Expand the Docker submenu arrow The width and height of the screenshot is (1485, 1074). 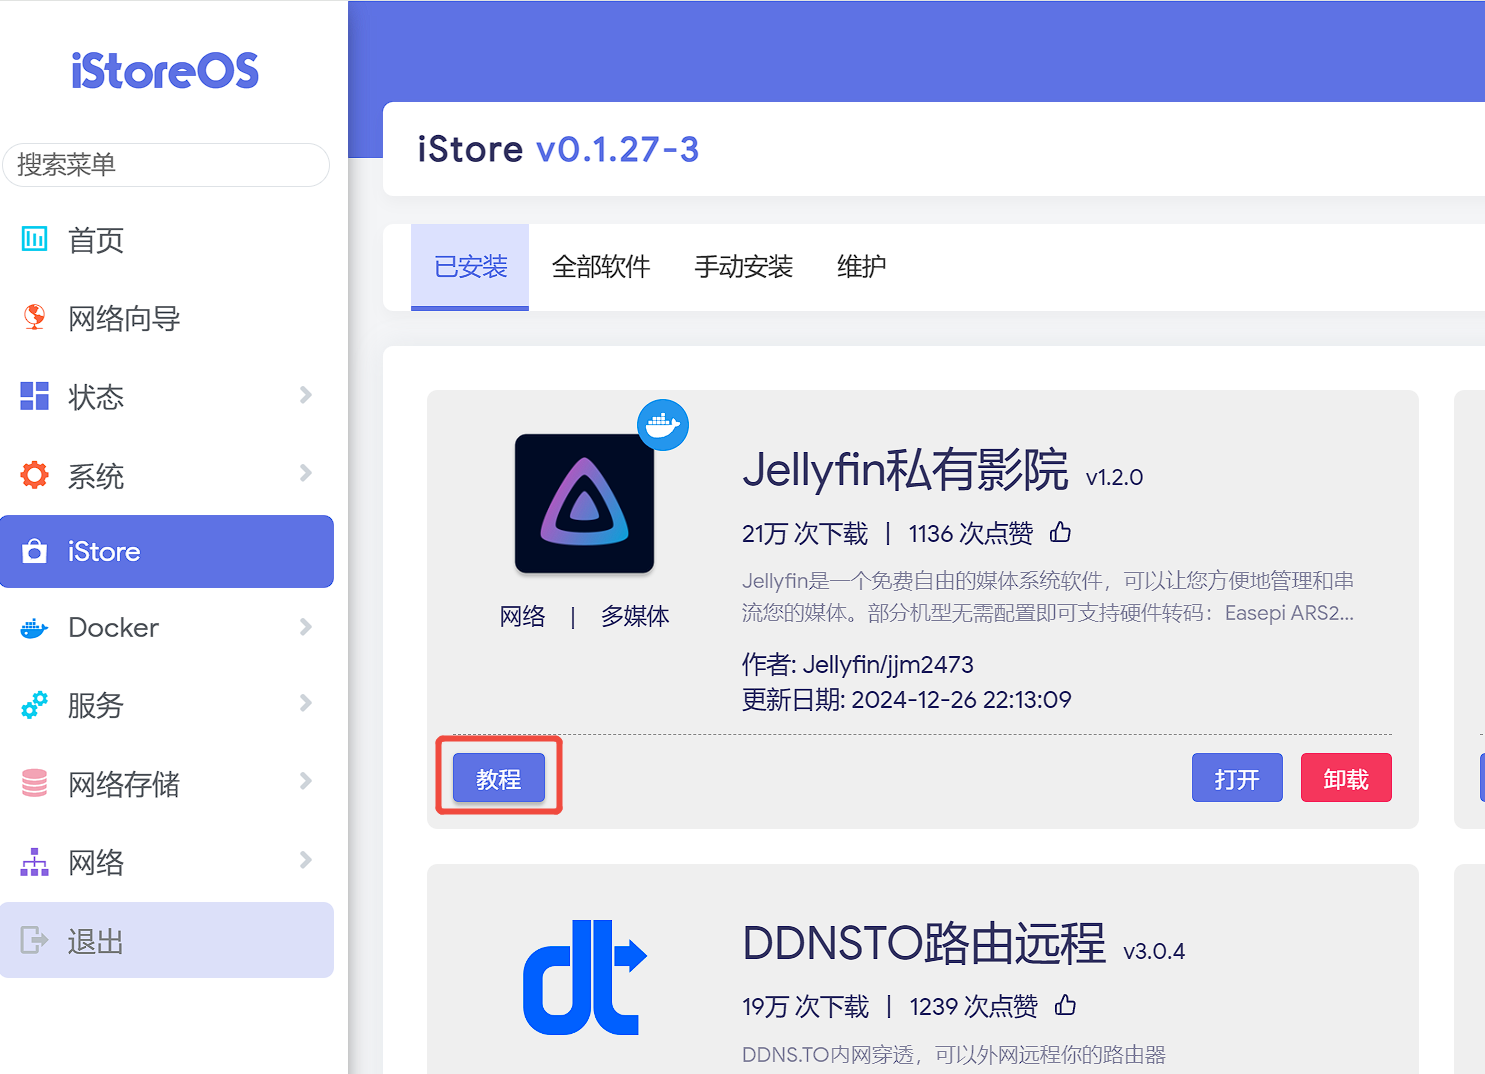pos(306,627)
